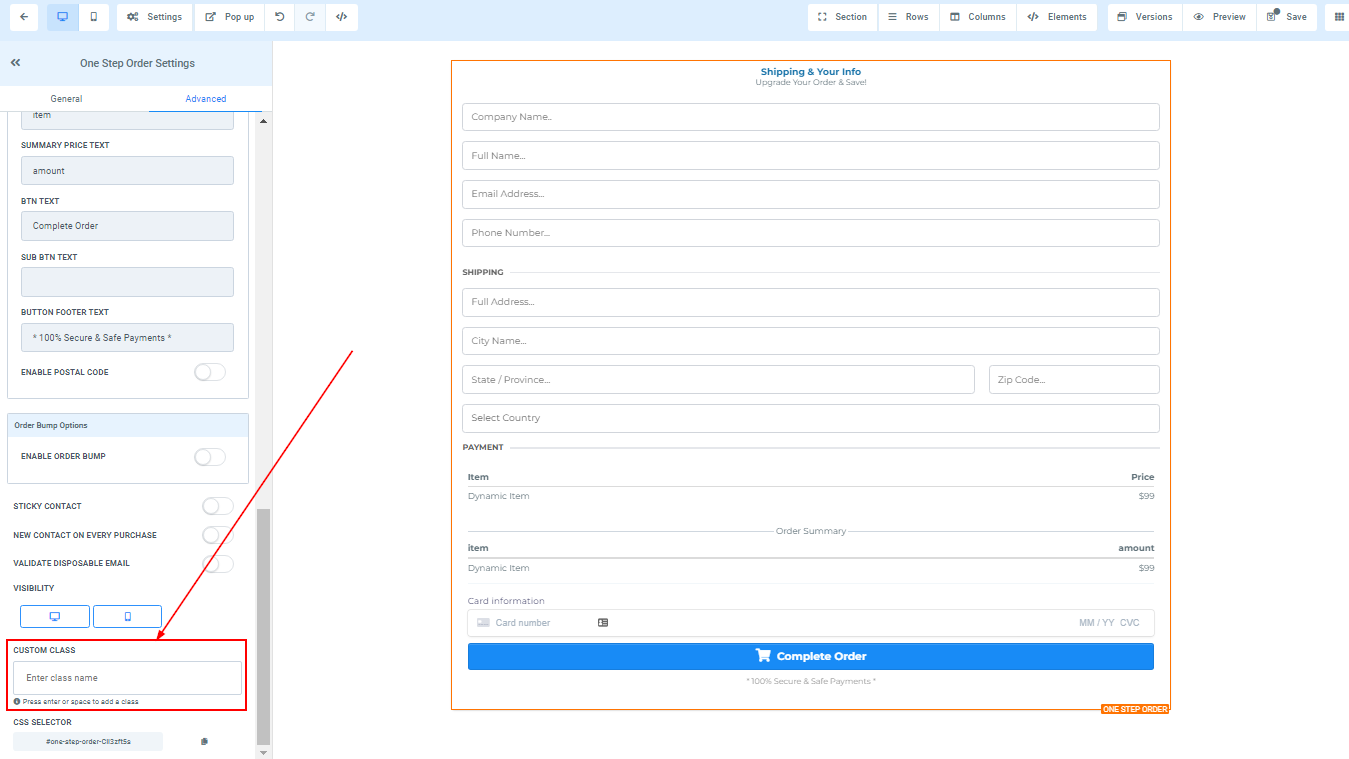Toggle Enable Postal Code switch
Image resolution: width=1349 pixels, height=759 pixels.
210,372
